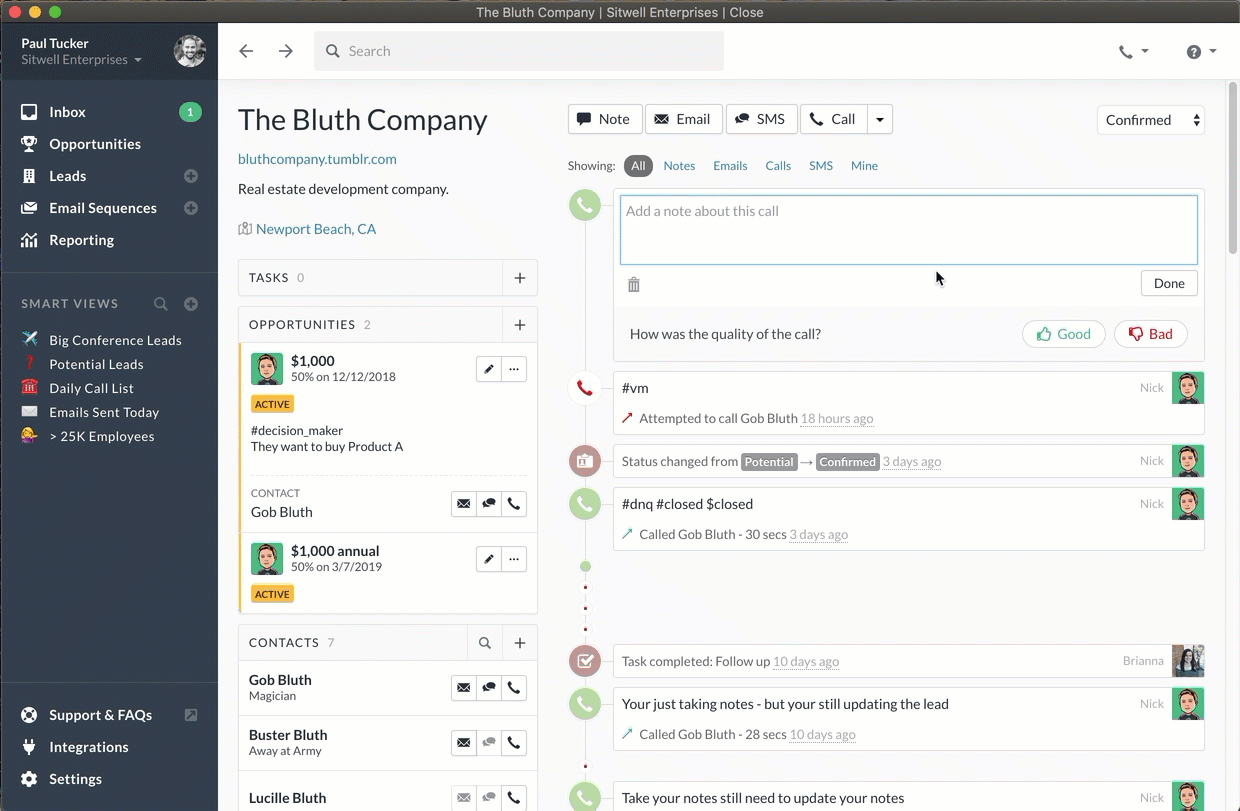Open more options for $1,000 12/12/2018 opportunity
1240x811 pixels.
514,369
